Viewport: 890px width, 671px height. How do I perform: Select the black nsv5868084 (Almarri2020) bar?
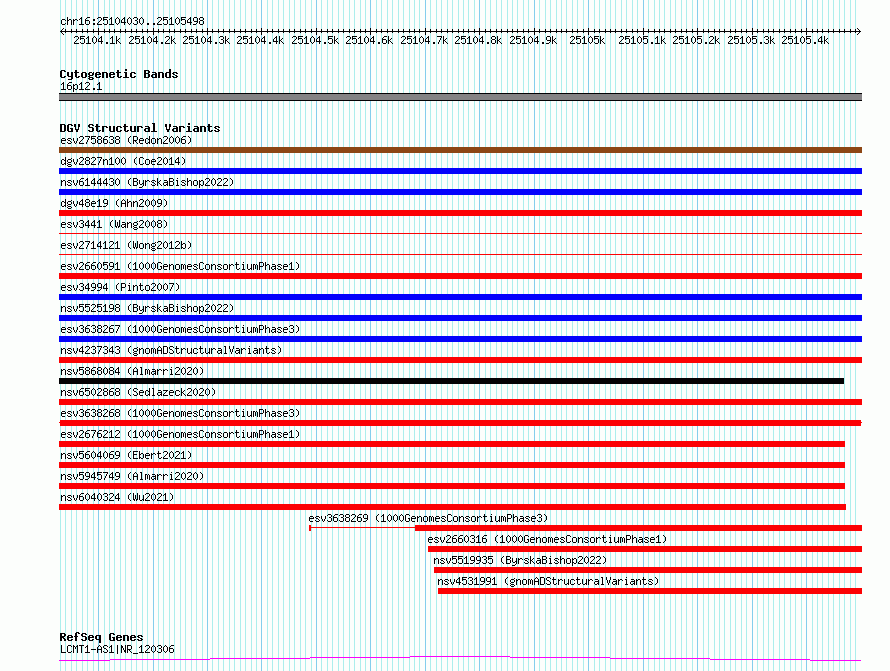[x=451, y=381]
